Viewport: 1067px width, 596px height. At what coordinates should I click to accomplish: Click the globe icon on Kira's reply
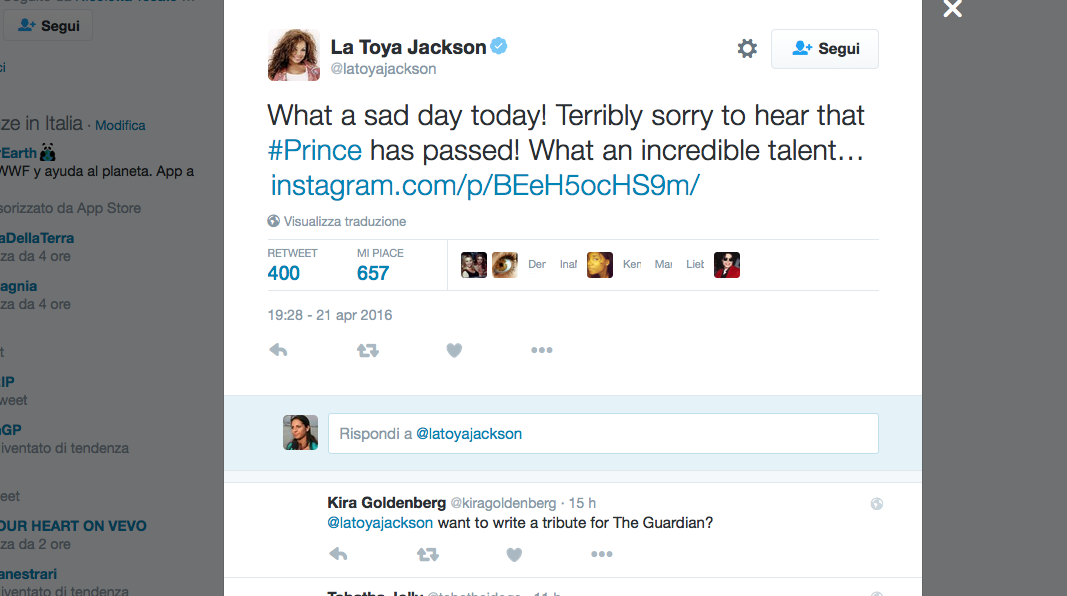(877, 504)
